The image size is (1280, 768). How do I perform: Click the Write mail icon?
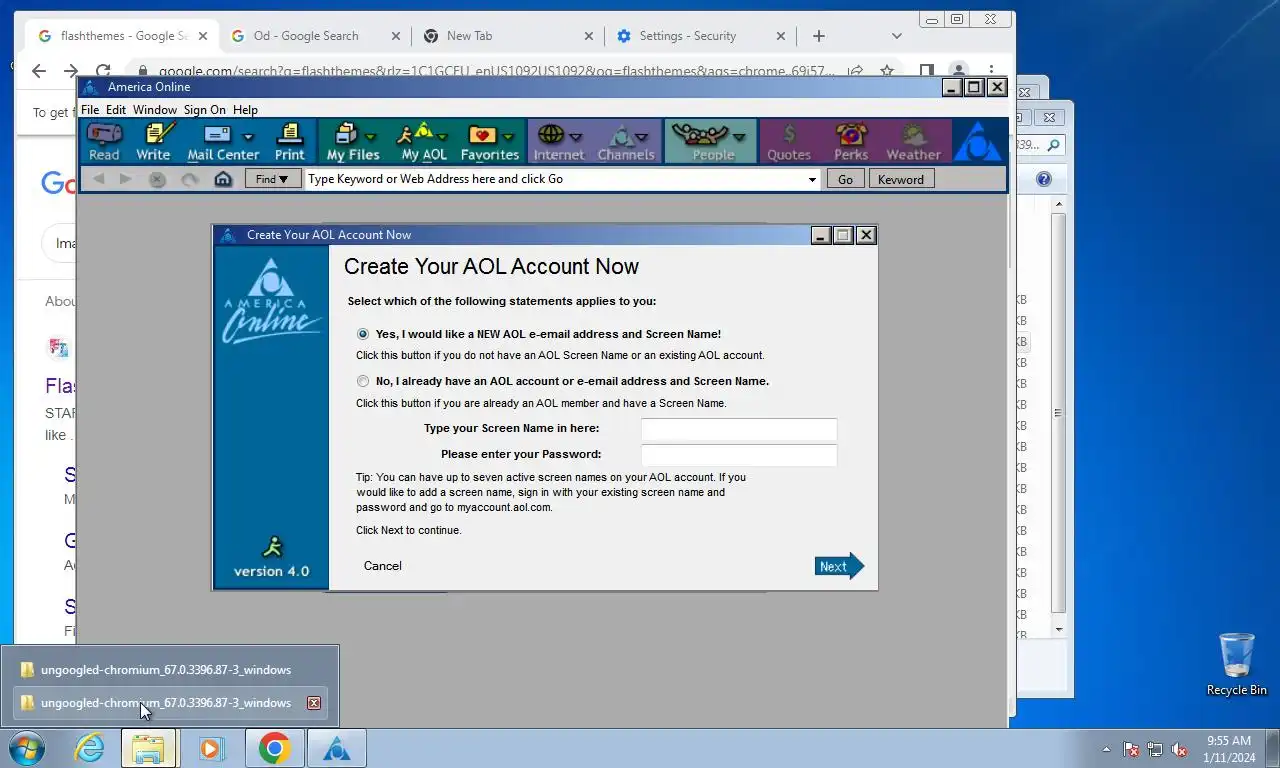point(154,142)
